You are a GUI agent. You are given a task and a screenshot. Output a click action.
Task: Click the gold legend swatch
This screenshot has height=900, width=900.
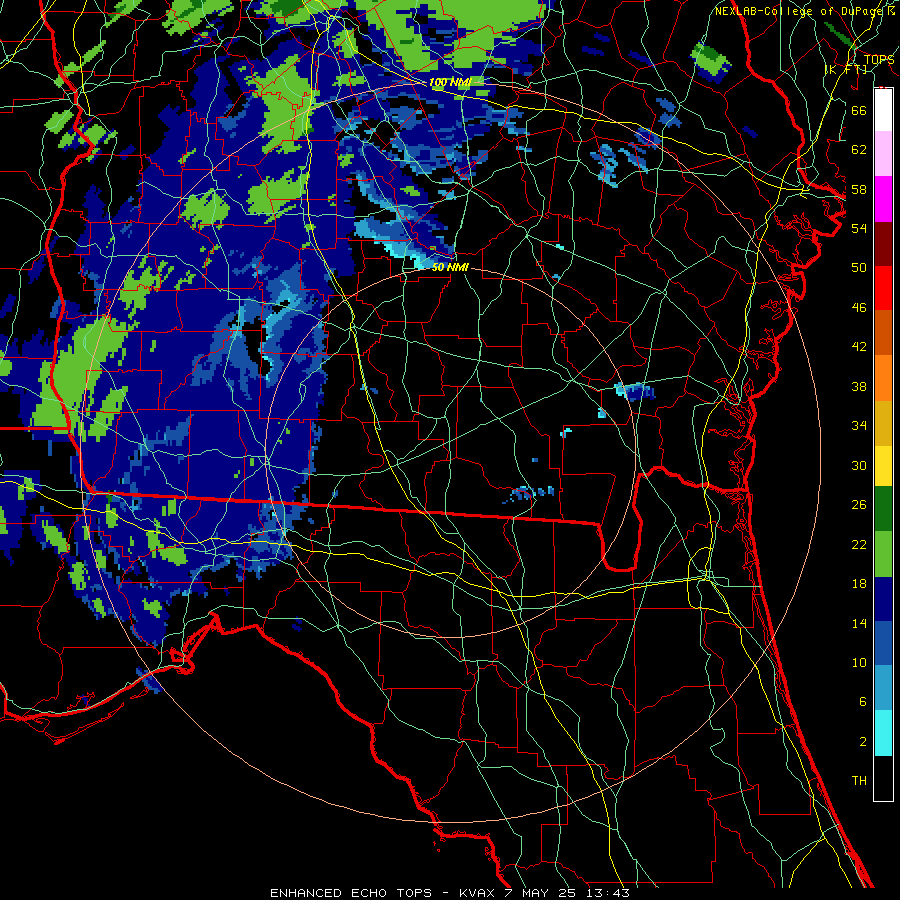883,423
